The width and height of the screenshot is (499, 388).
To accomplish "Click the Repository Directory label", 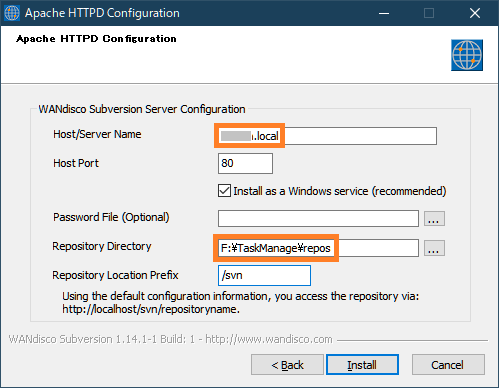I will (x=102, y=246).
